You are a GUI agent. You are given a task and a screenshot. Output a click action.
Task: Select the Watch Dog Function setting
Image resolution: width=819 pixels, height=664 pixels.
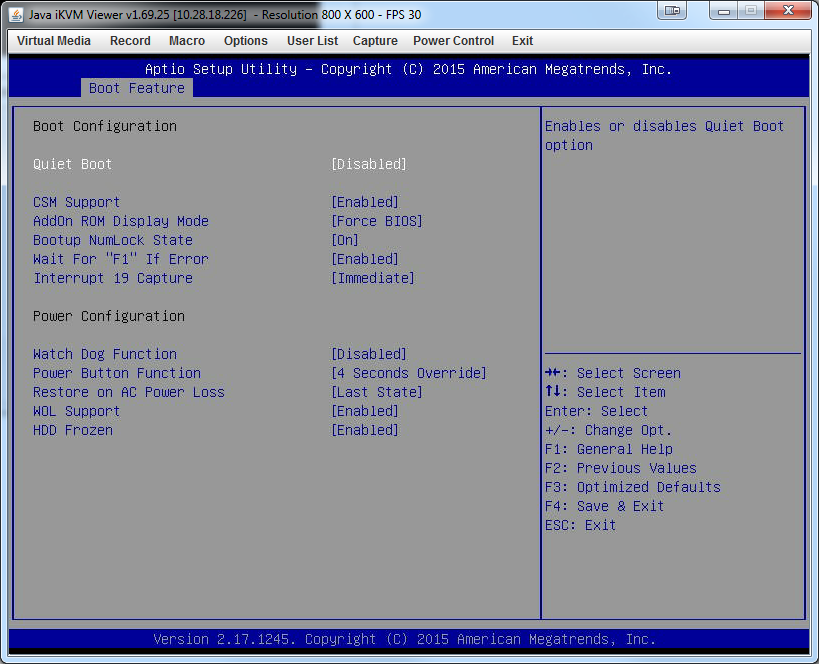pos(104,354)
